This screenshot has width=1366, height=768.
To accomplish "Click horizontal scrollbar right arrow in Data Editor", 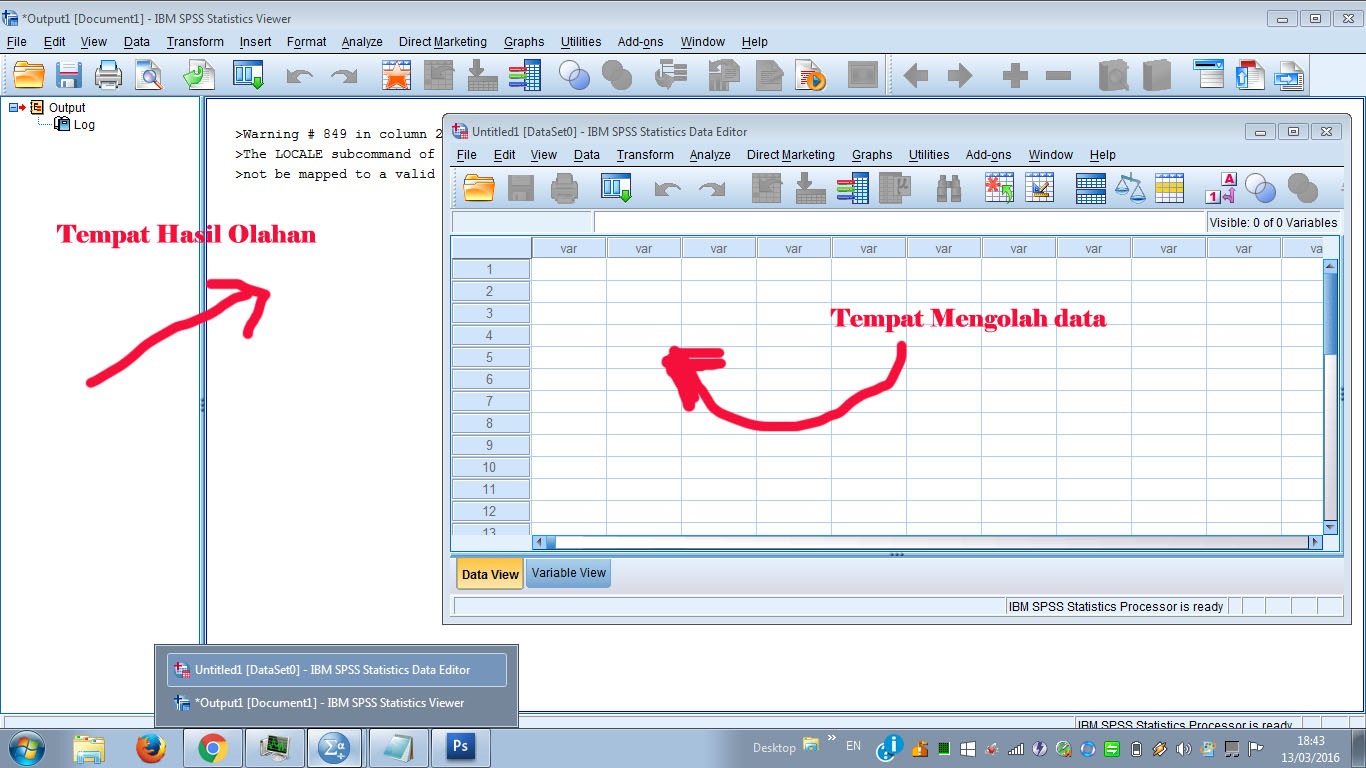I will click(x=1315, y=542).
